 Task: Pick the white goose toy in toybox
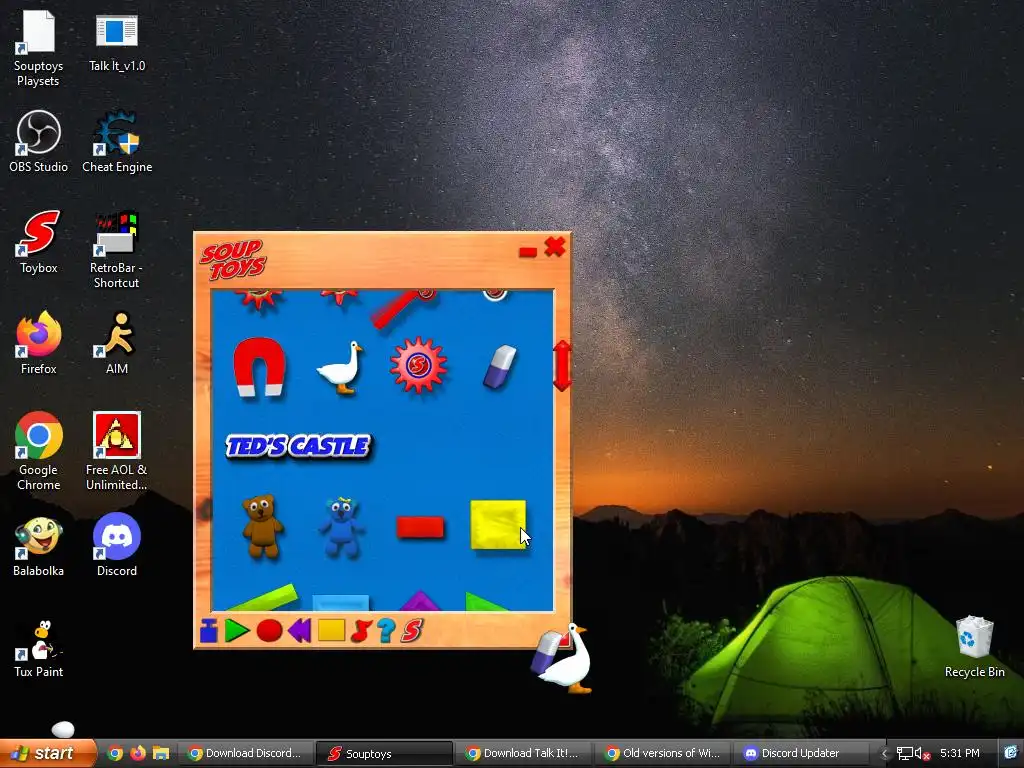coord(340,368)
